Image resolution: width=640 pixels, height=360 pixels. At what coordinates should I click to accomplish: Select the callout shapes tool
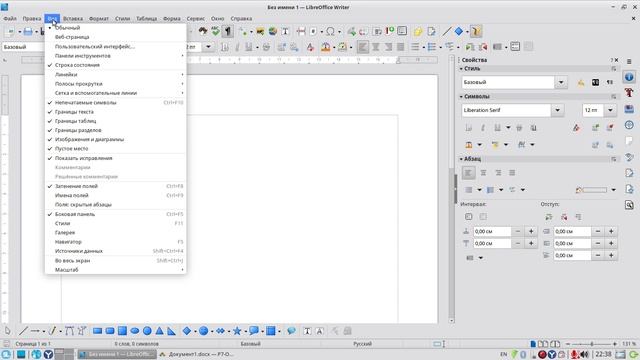tap(253, 331)
